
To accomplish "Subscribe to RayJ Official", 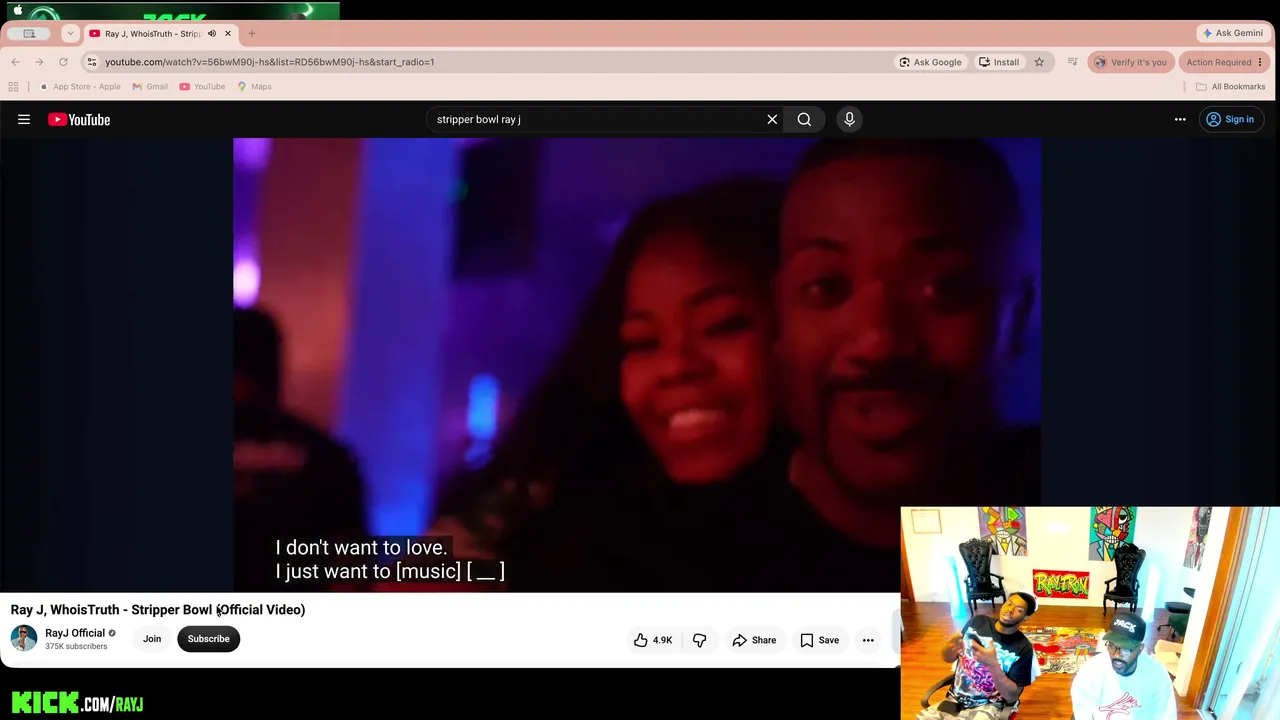I will click(208, 639).
